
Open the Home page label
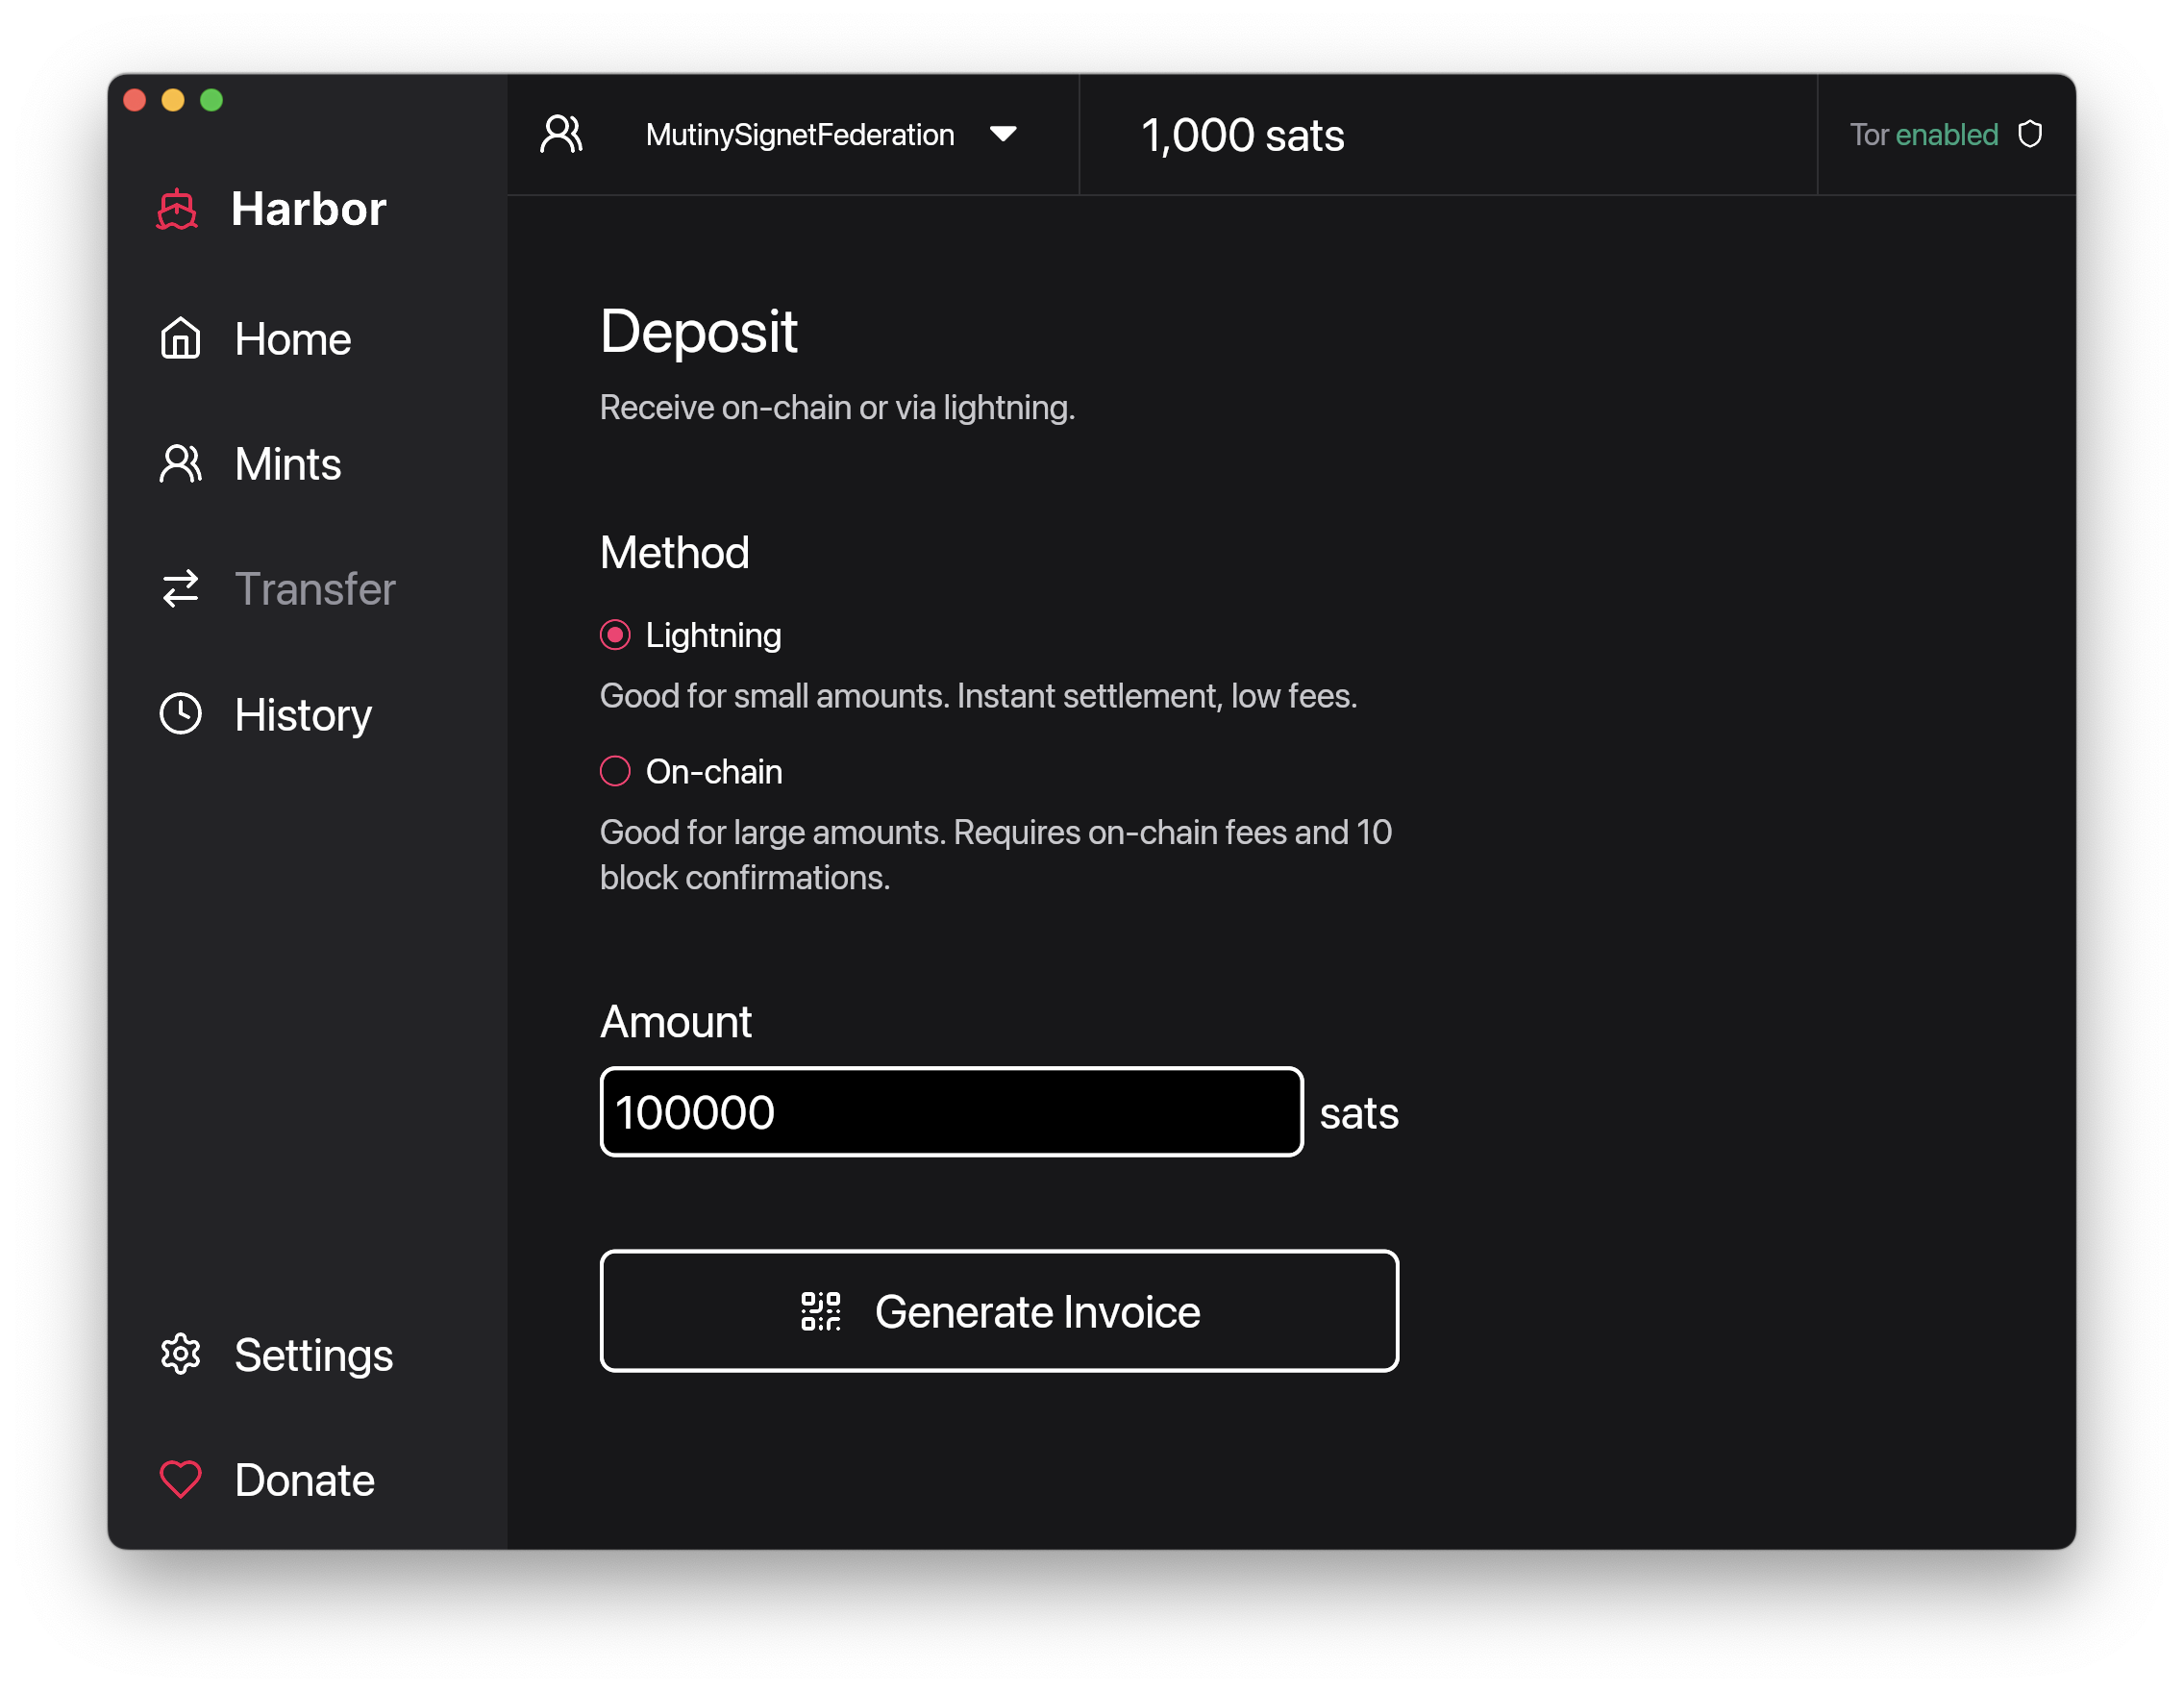293,339
